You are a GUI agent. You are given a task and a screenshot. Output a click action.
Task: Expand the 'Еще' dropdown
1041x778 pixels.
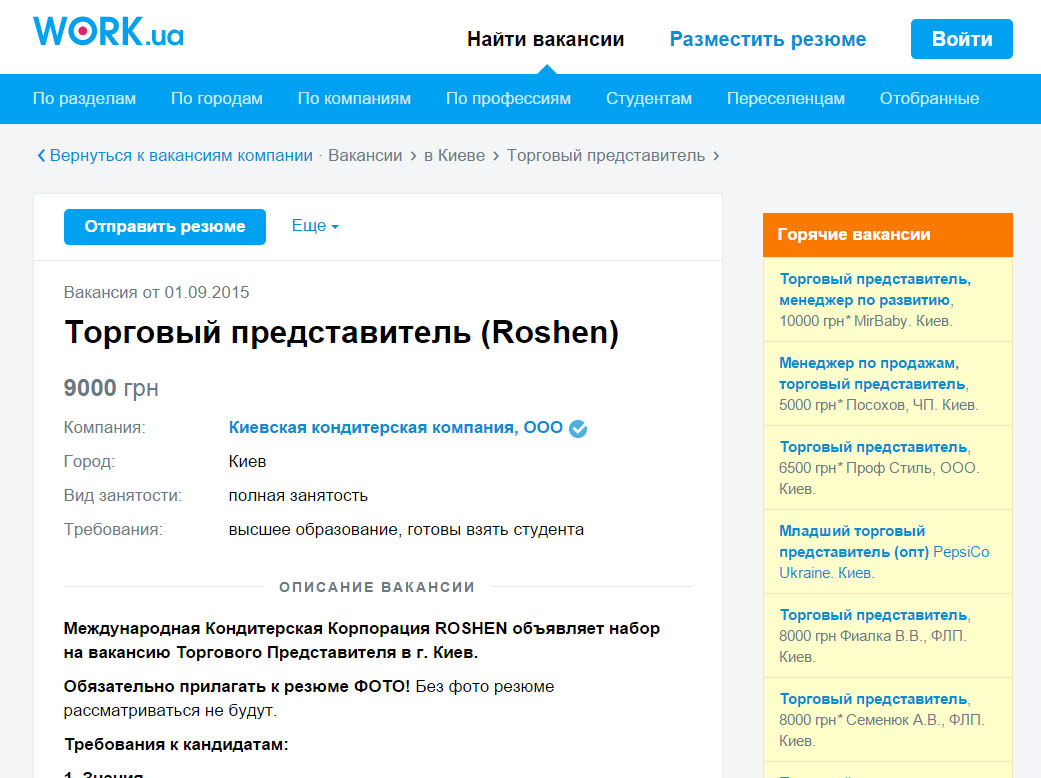click(315, 226)
